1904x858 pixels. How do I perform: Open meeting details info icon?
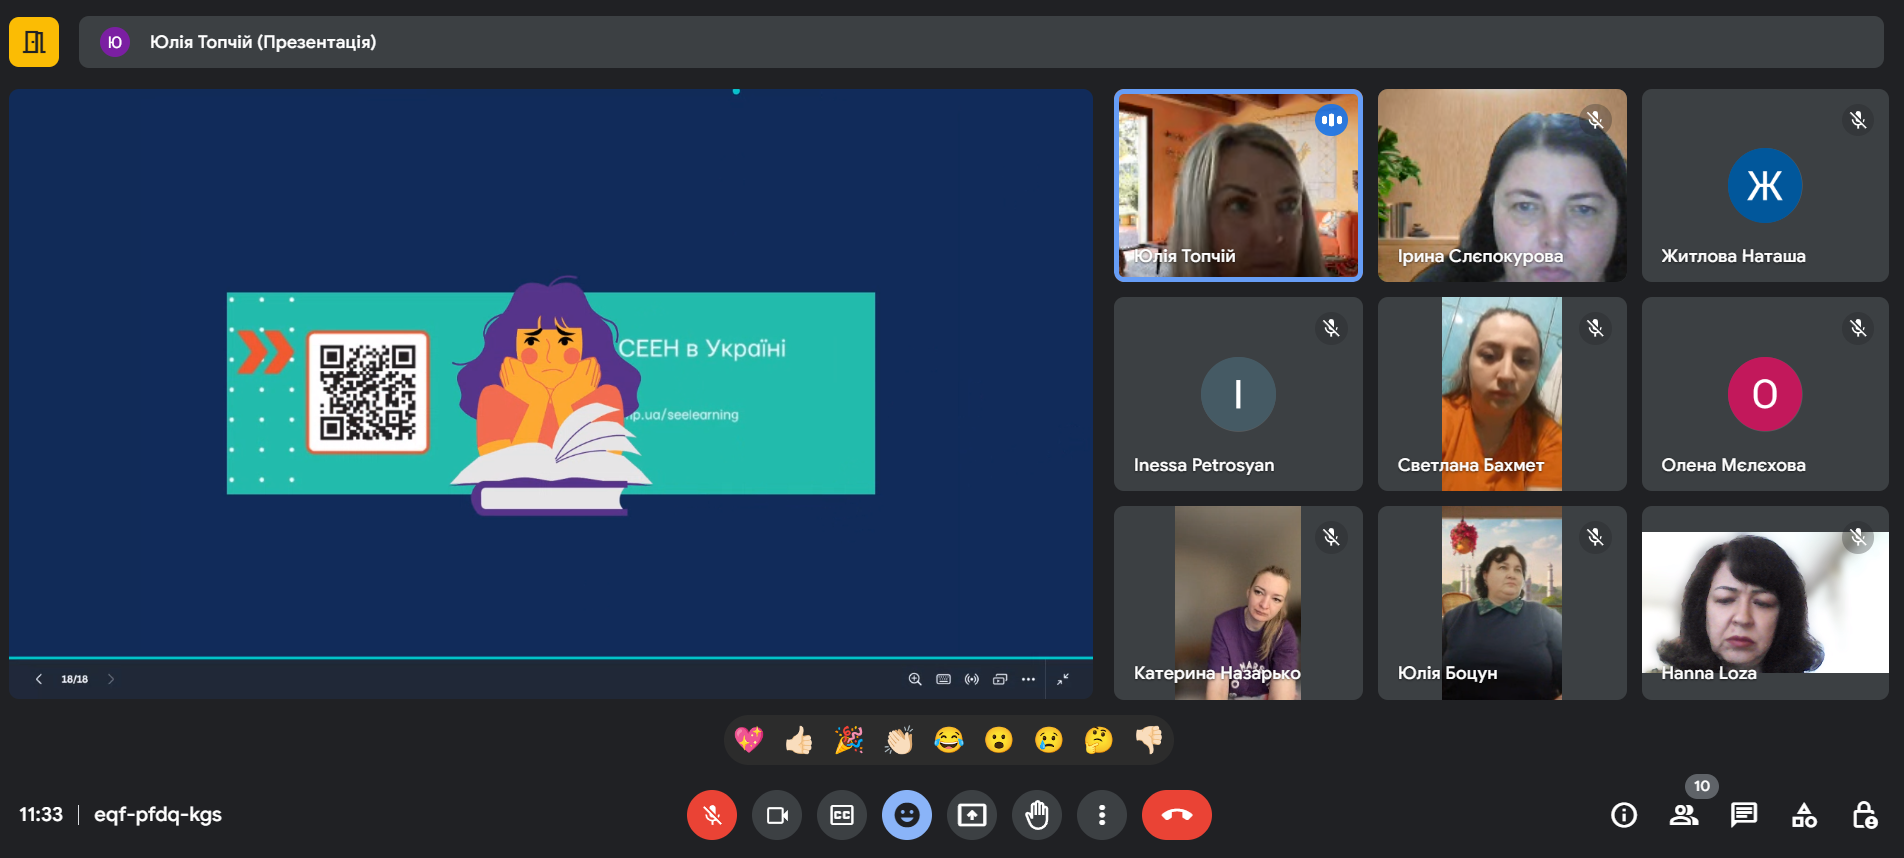(x=1624, y=815)
